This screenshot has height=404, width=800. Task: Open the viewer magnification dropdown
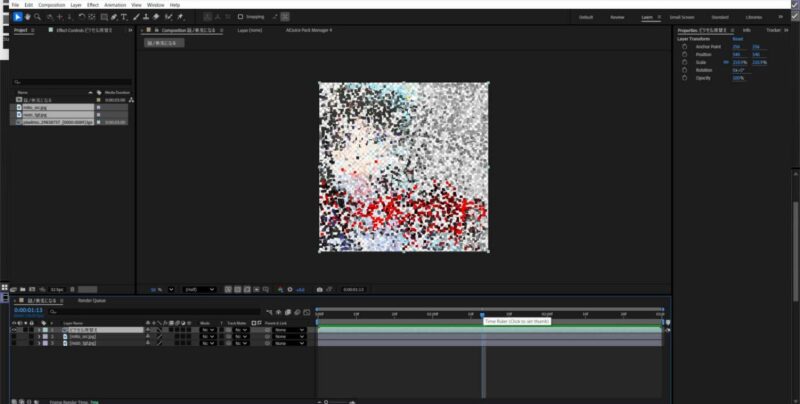pyautogui.click(x=171, y=289)
